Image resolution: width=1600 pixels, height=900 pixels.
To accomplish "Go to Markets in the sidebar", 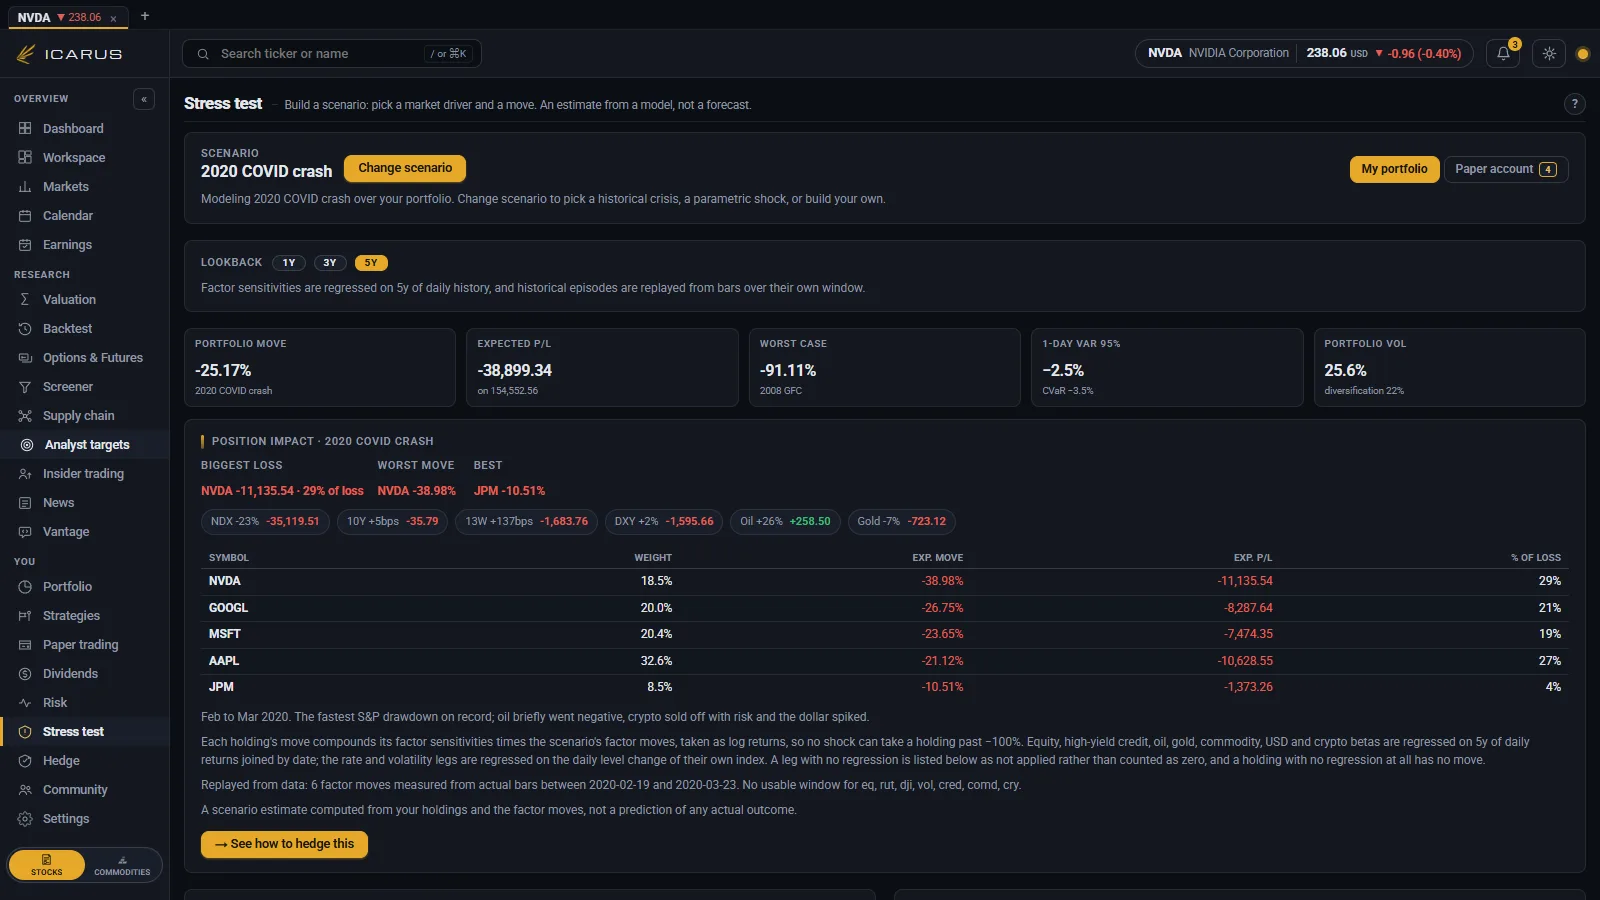I will pos(84,186).
